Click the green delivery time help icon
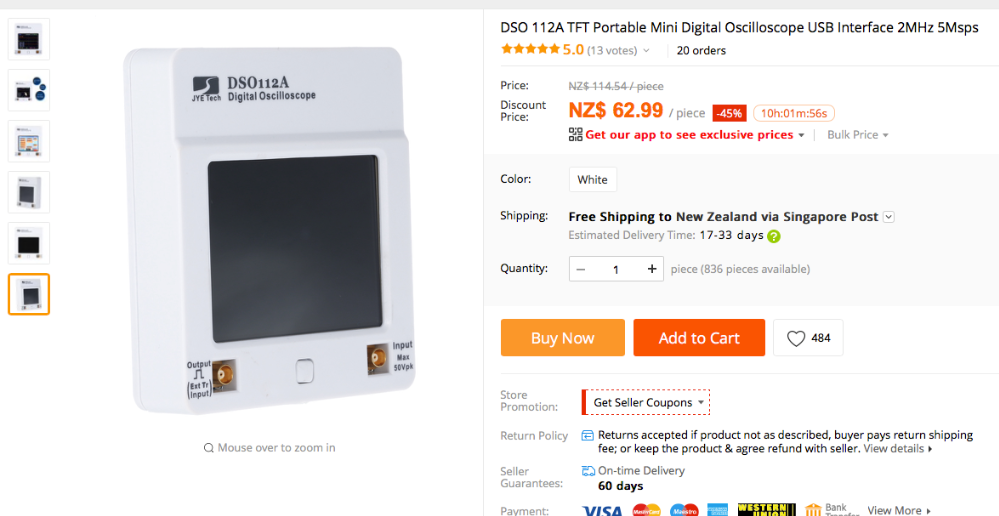Image resolution: width=999 pixels, height=516 pixels. coord(773,236)
